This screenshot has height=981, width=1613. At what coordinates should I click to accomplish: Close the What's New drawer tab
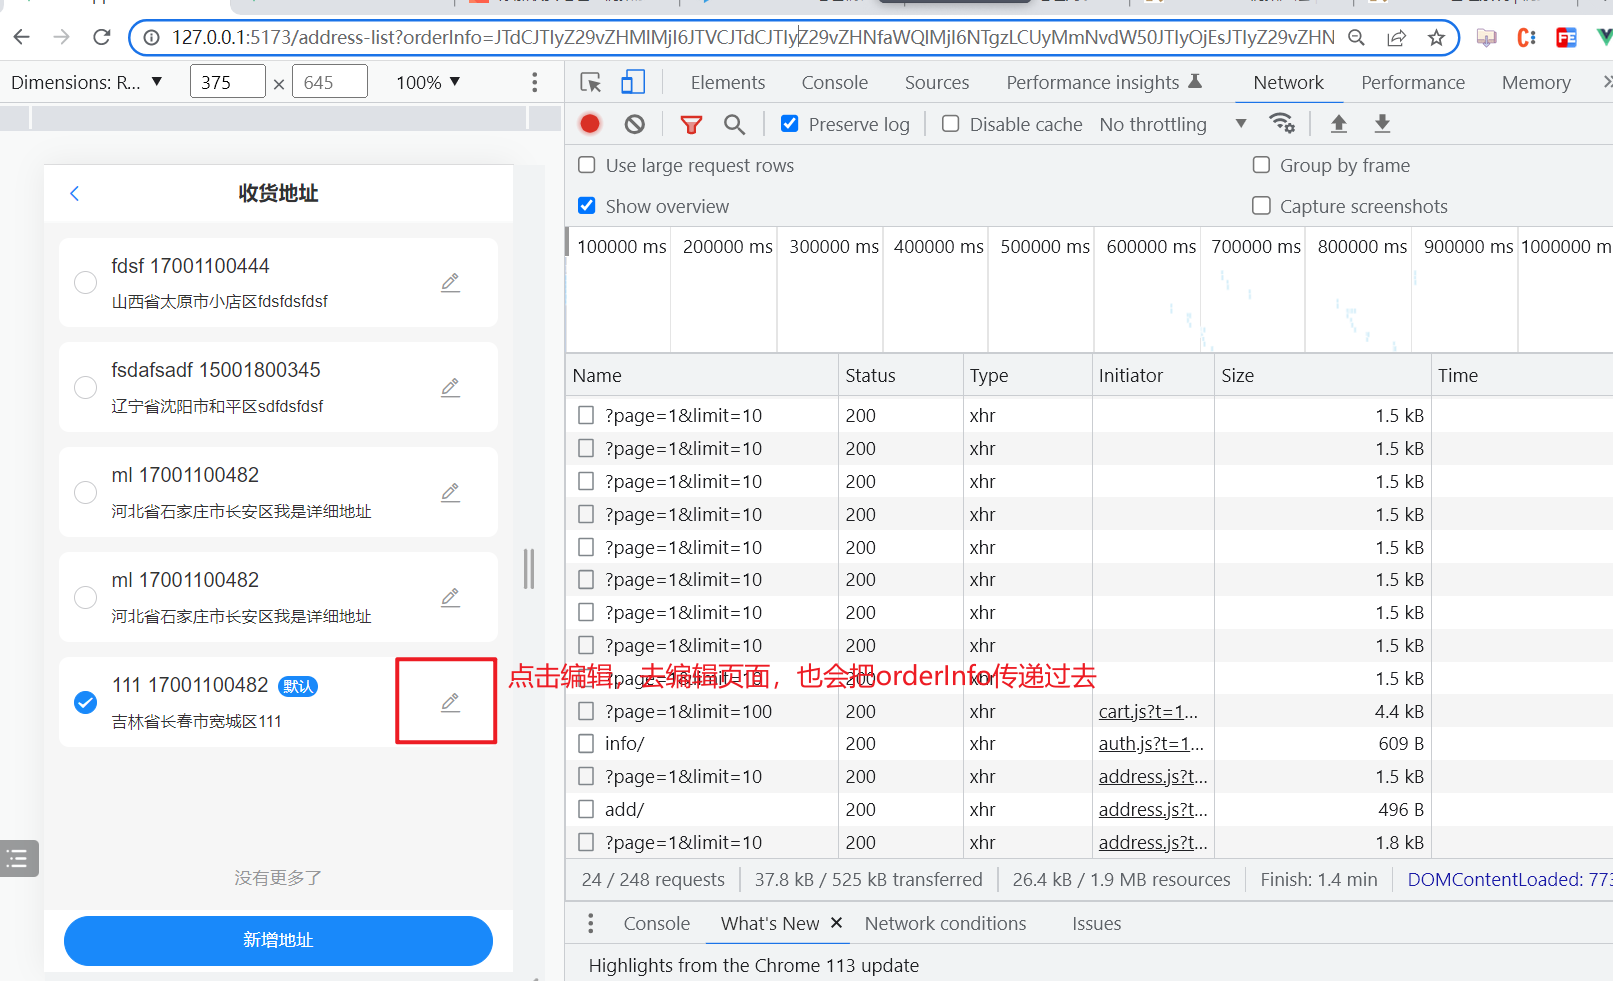pyautogui.click(x=837, y=923)
